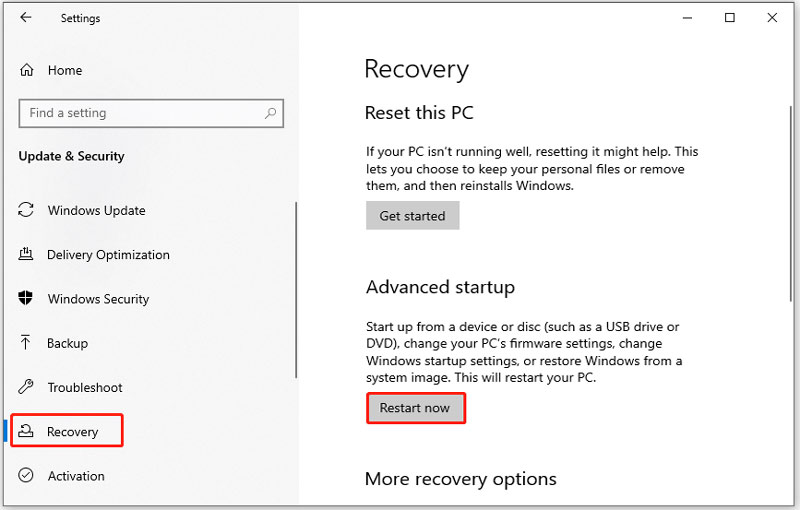
Task: Focus the Find a setting field
Action: coord(140,114)
